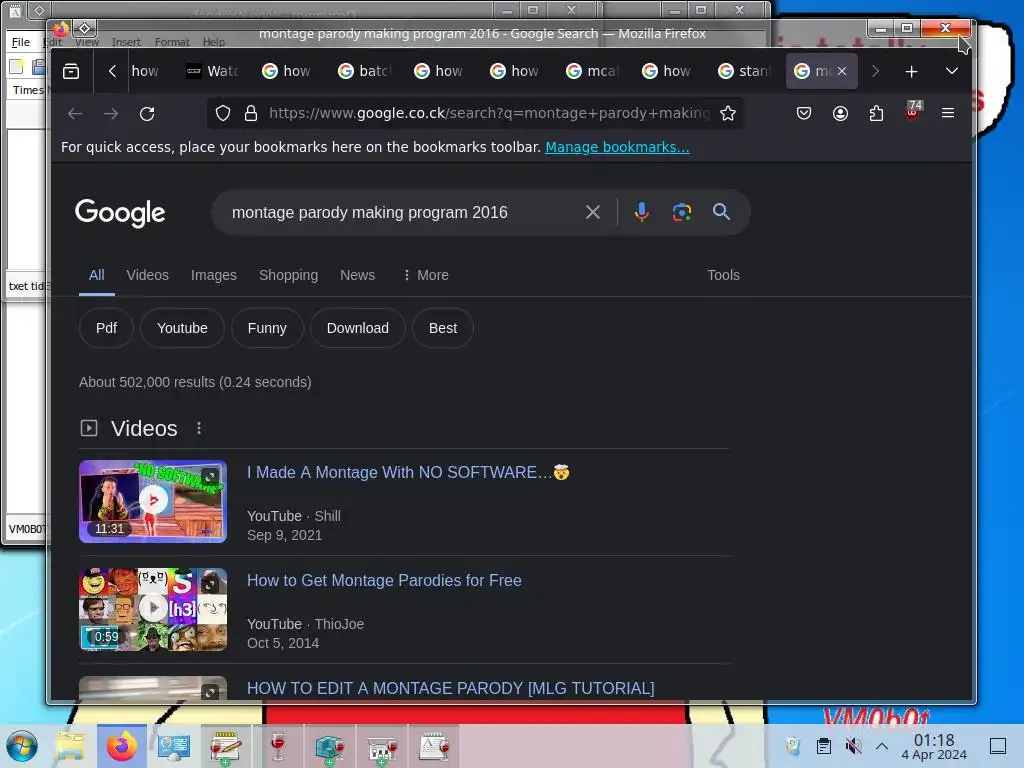The height and width of the screenshot is (768, 1024).
Task: Switch to Videos results tab
Action: (x=148, y=276)
